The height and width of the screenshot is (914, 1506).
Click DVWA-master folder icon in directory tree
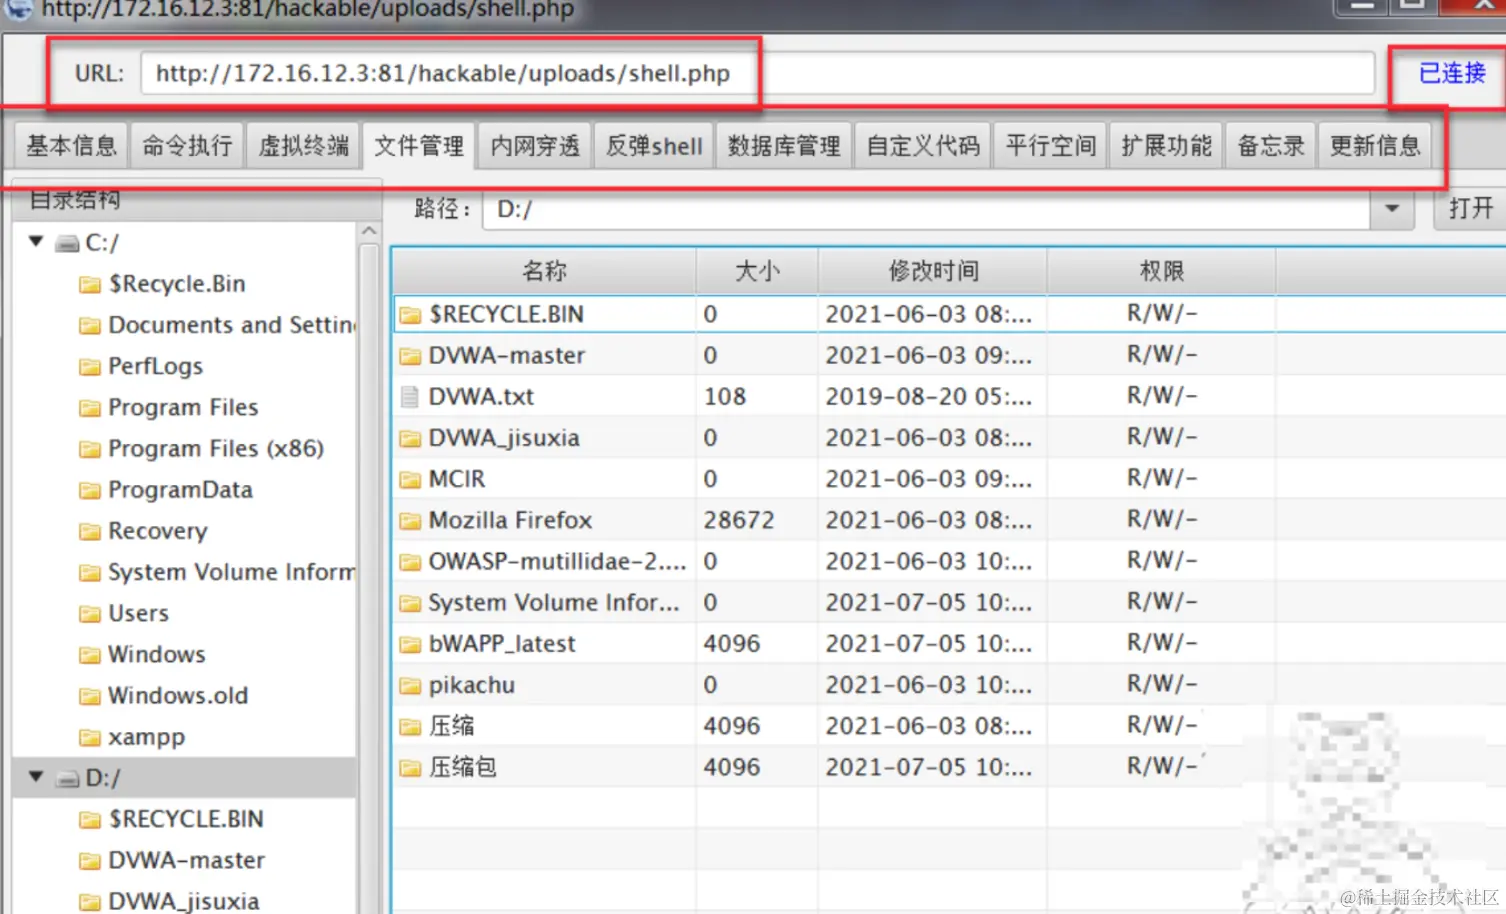coord(90,861)
